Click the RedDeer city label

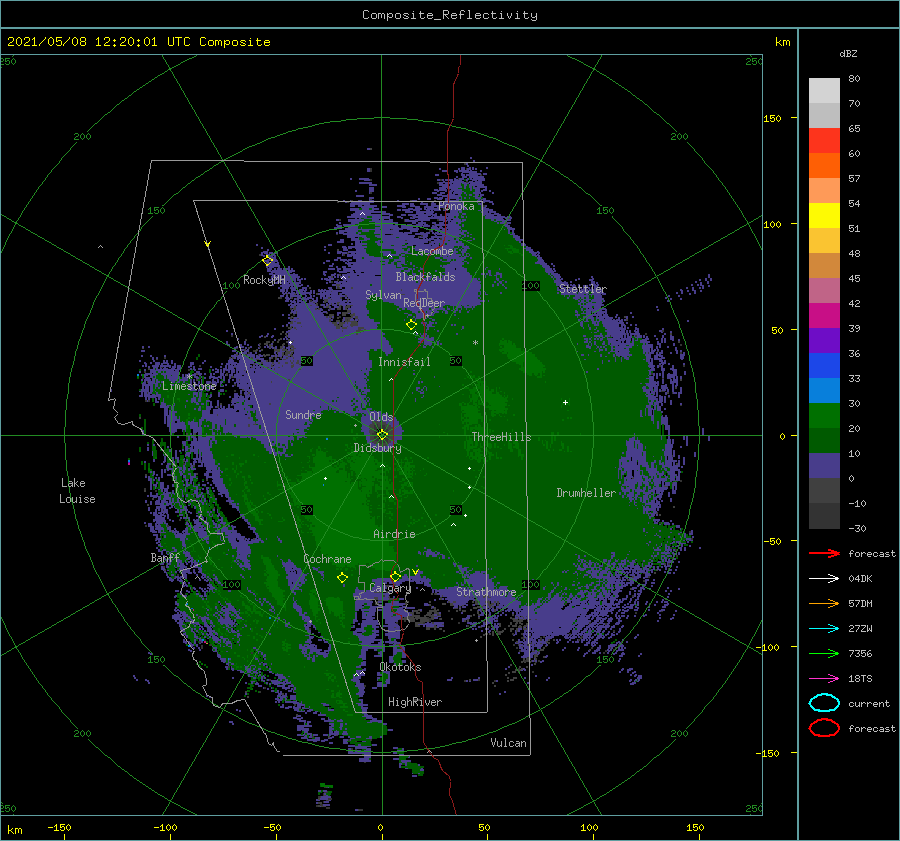424,303
